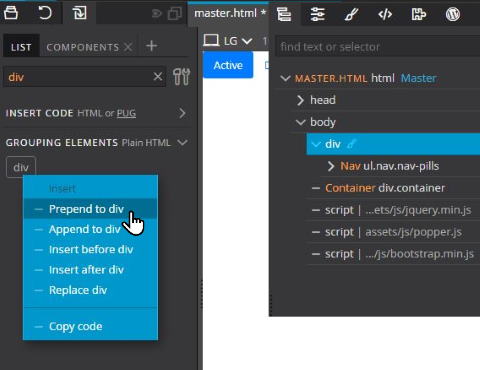Click the head row label
This screenshot has width=480, height=370.
tap(323, 100)
